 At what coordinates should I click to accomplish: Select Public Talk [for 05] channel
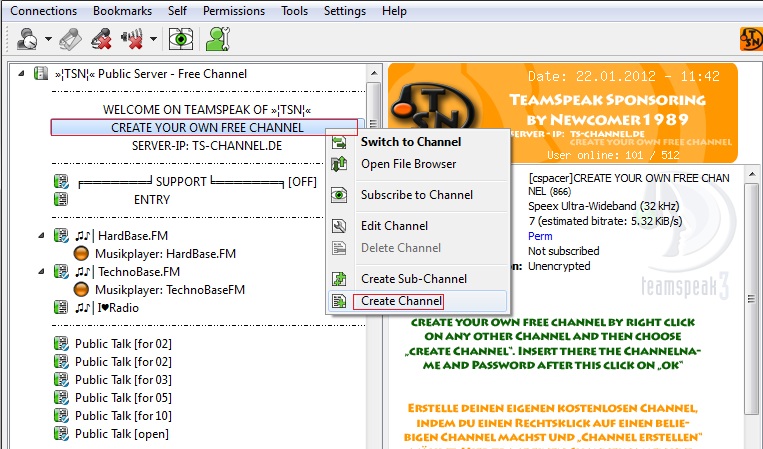click(123, 398)
